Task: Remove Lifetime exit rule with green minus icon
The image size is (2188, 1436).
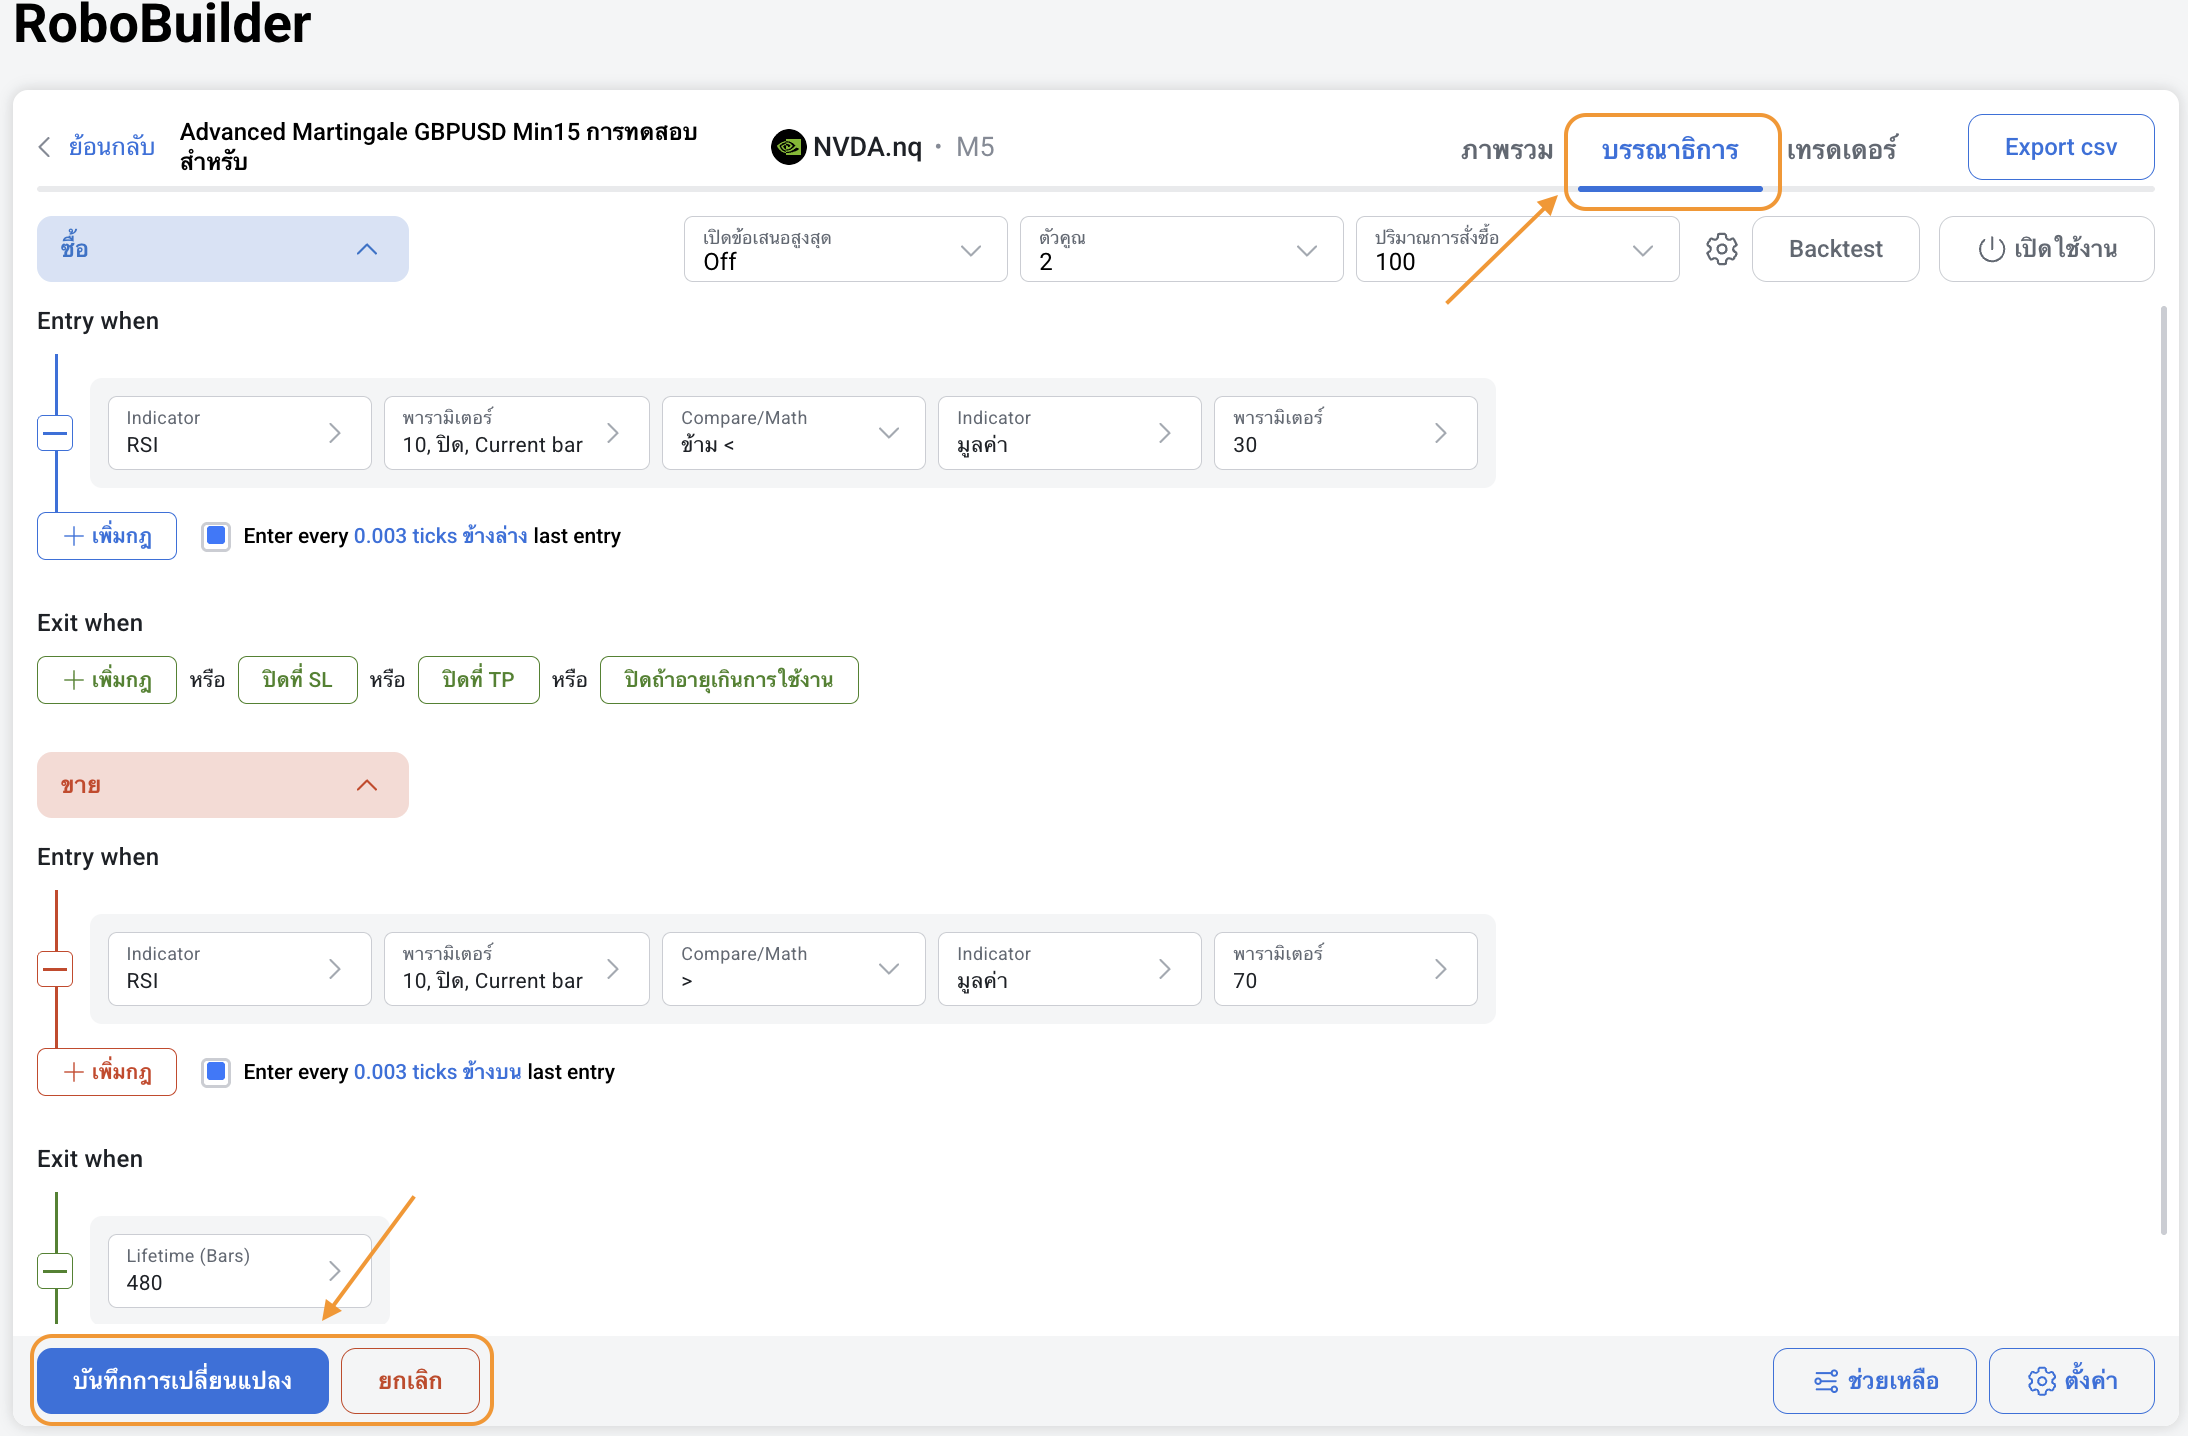Action: click(x=55, y=1271)
